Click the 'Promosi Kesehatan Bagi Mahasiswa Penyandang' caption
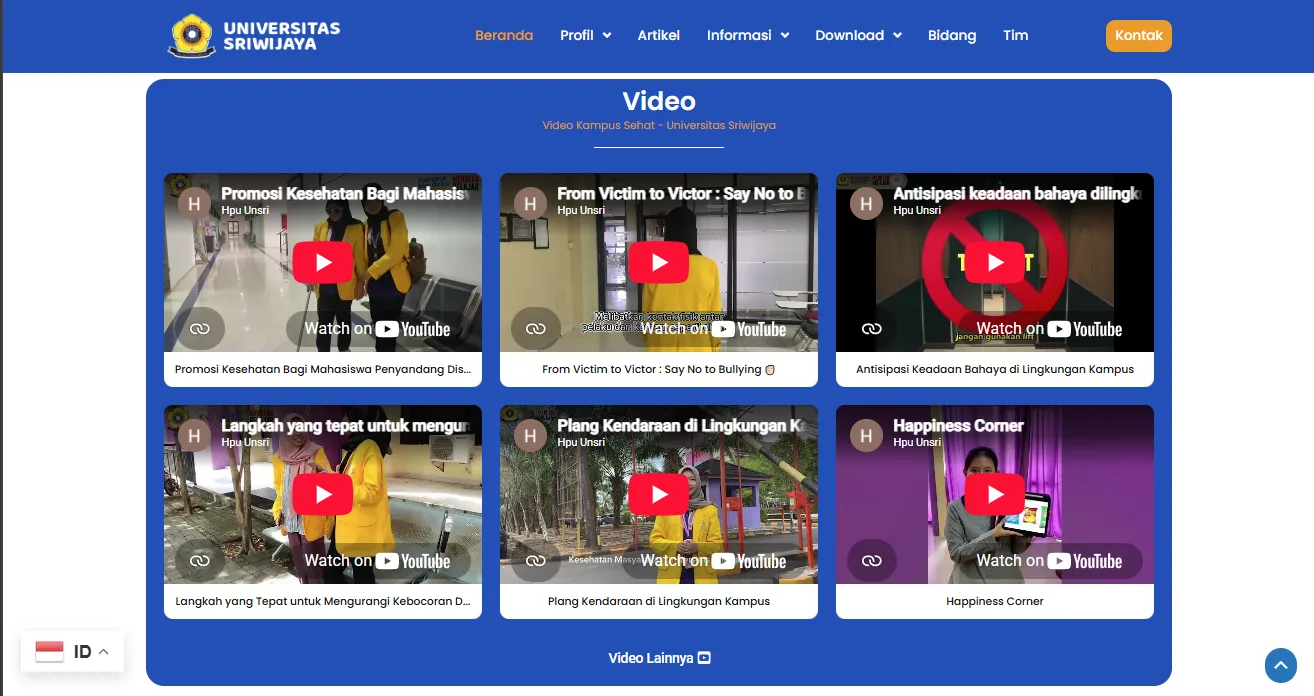The height and width of the screenshot is (696, 1314). pos(323,369)
